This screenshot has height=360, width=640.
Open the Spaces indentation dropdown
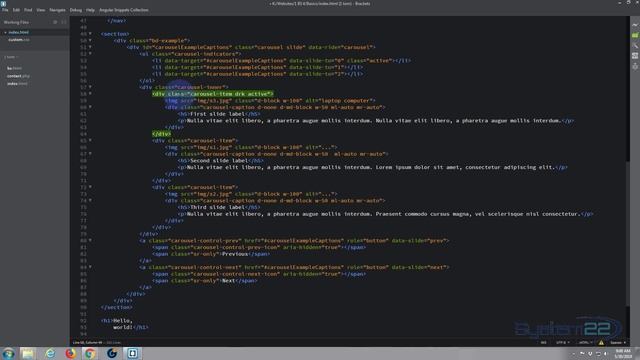tap(618, 342)
